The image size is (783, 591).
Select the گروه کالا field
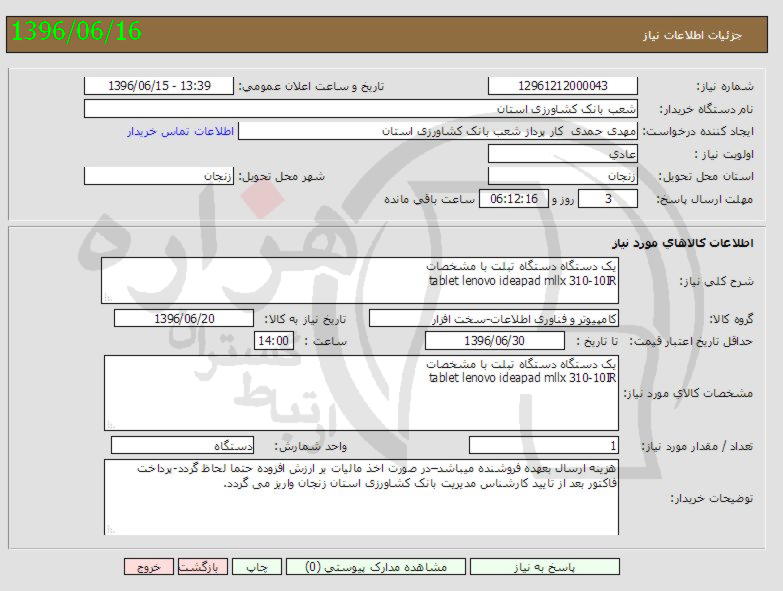pos(494,318)
